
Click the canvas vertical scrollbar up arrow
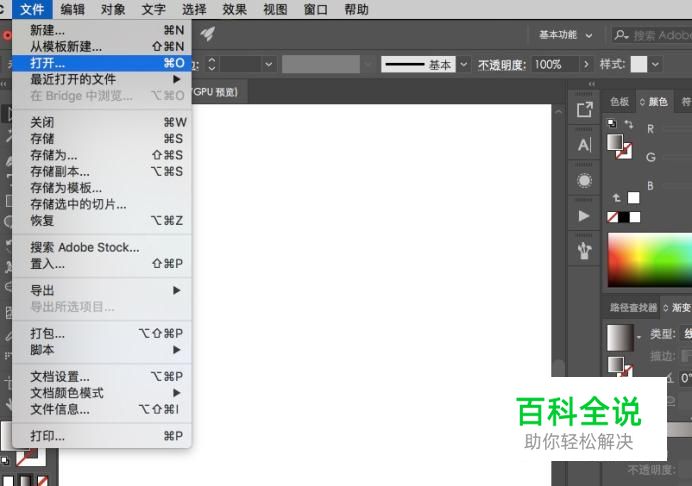tap(559, 112)
